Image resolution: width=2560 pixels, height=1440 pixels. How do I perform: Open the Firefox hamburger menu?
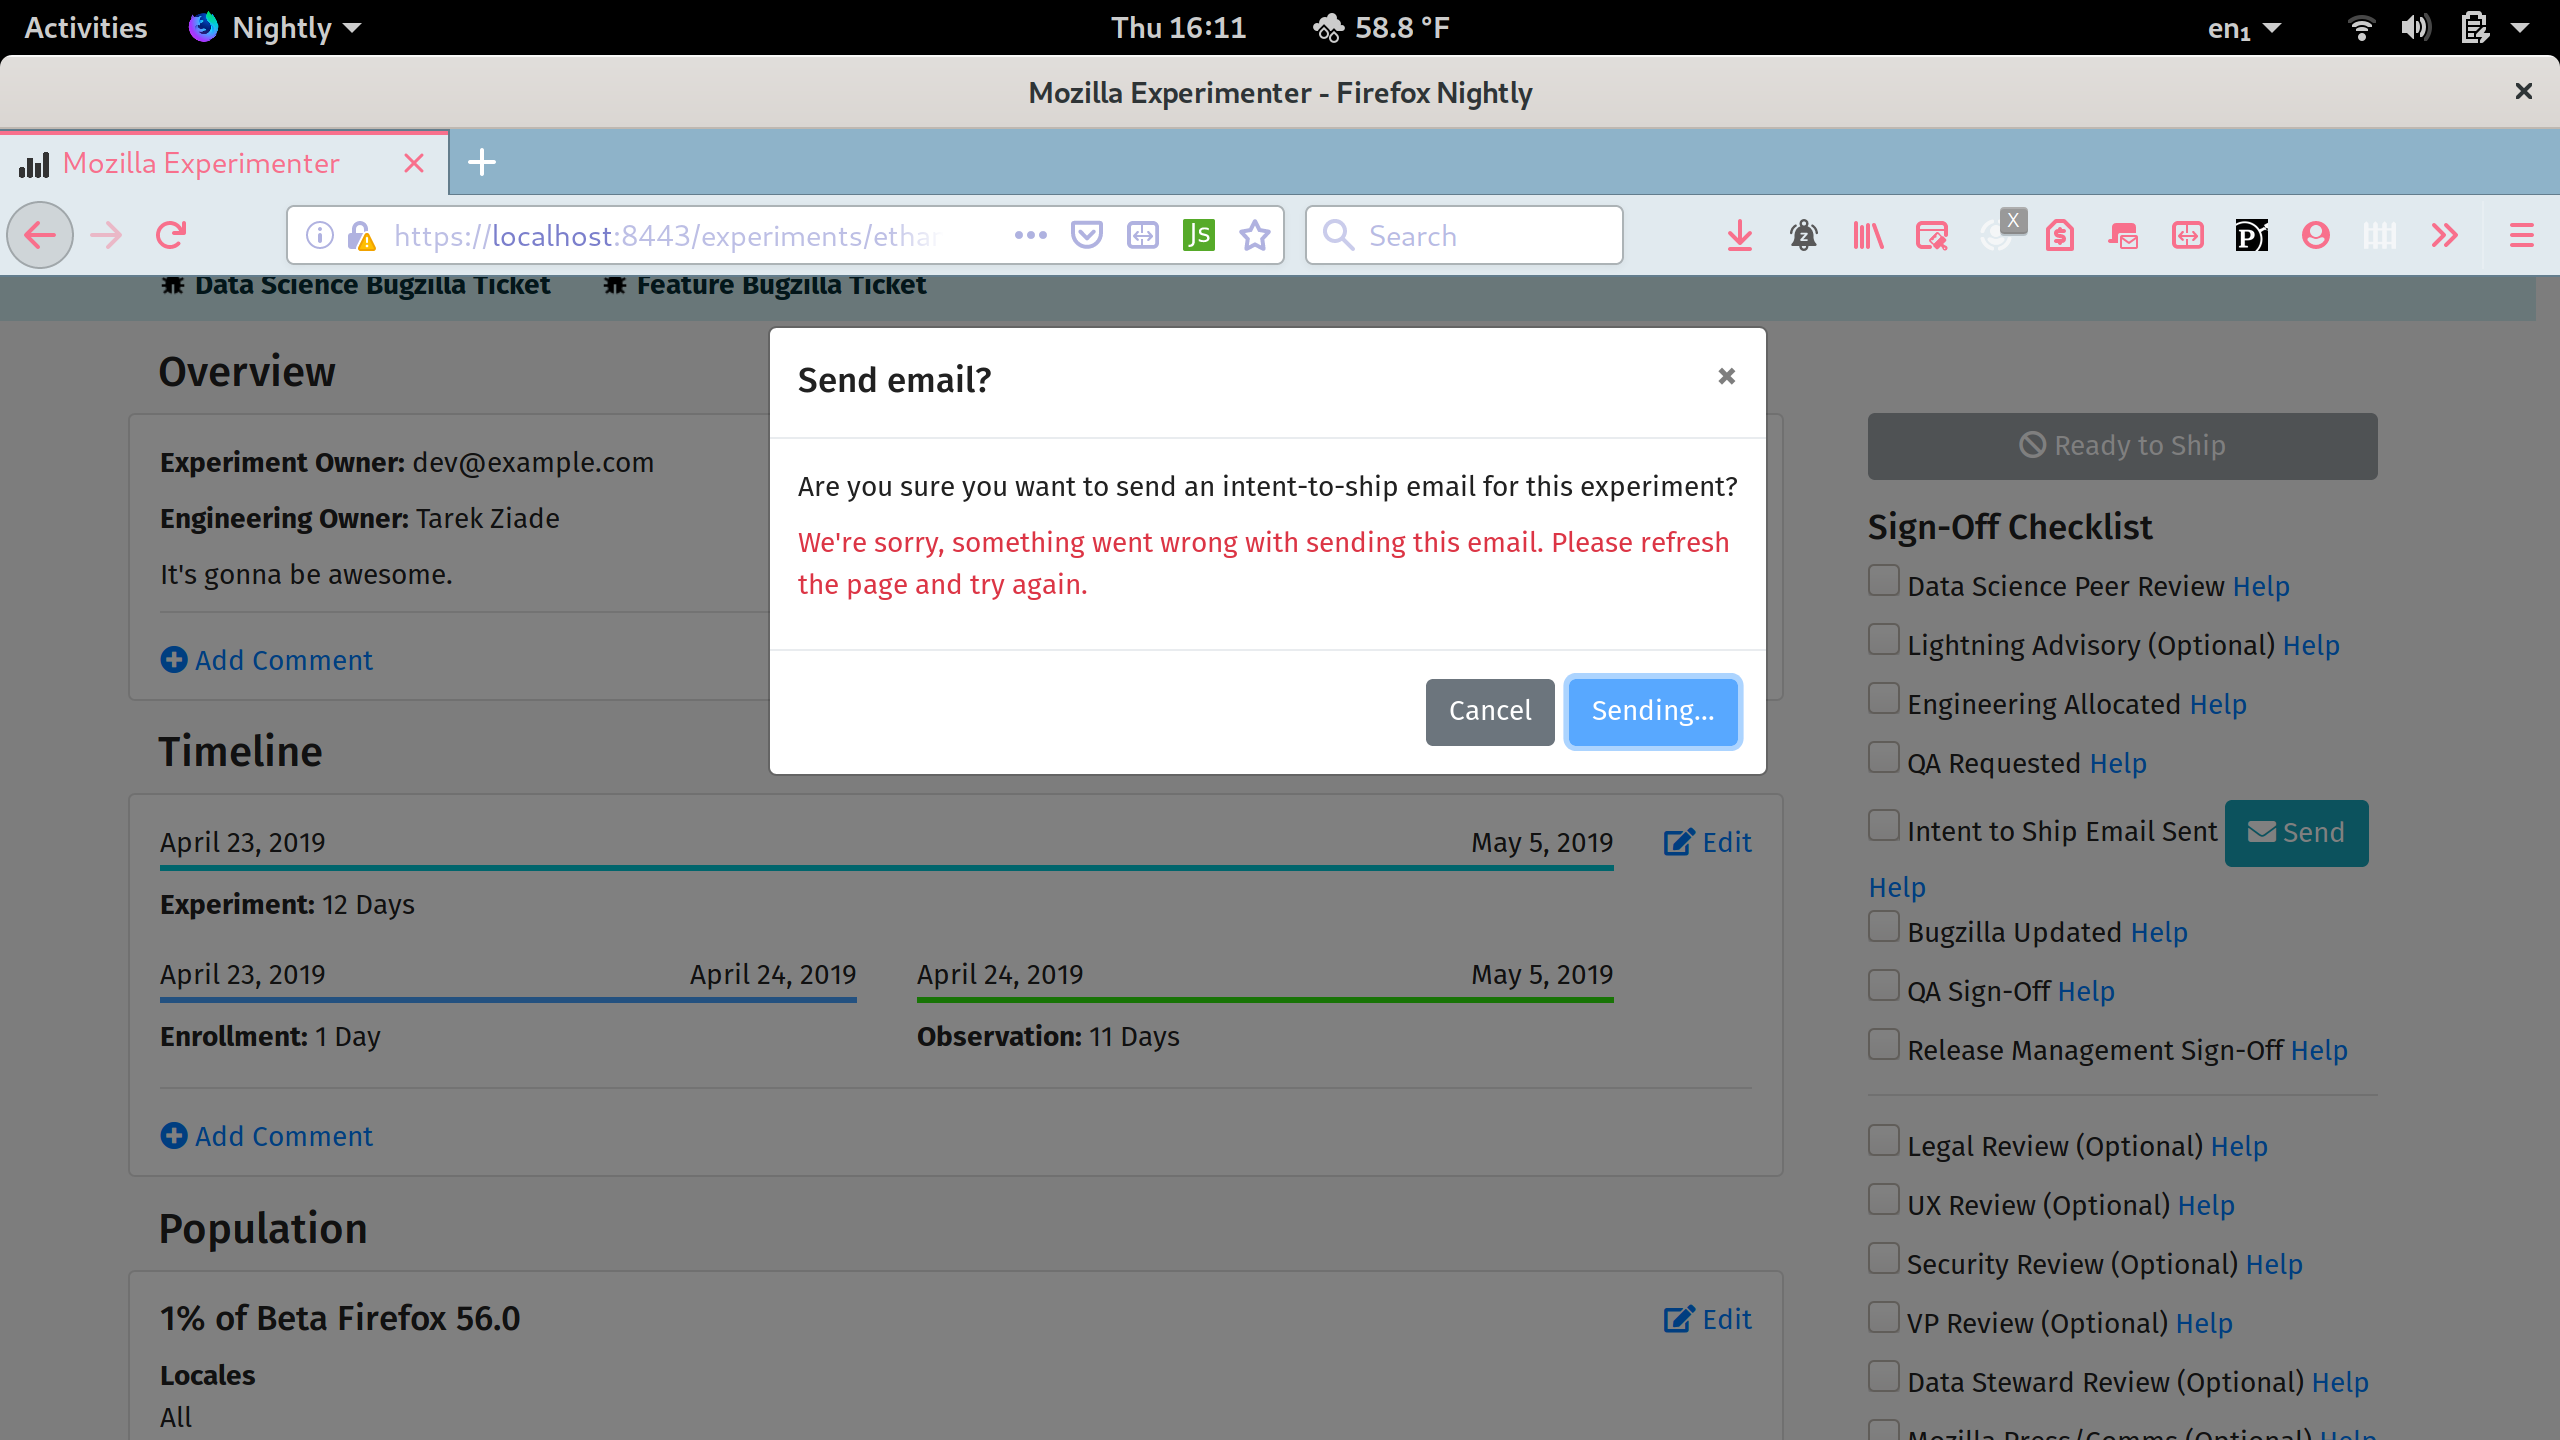point(2522,236)
